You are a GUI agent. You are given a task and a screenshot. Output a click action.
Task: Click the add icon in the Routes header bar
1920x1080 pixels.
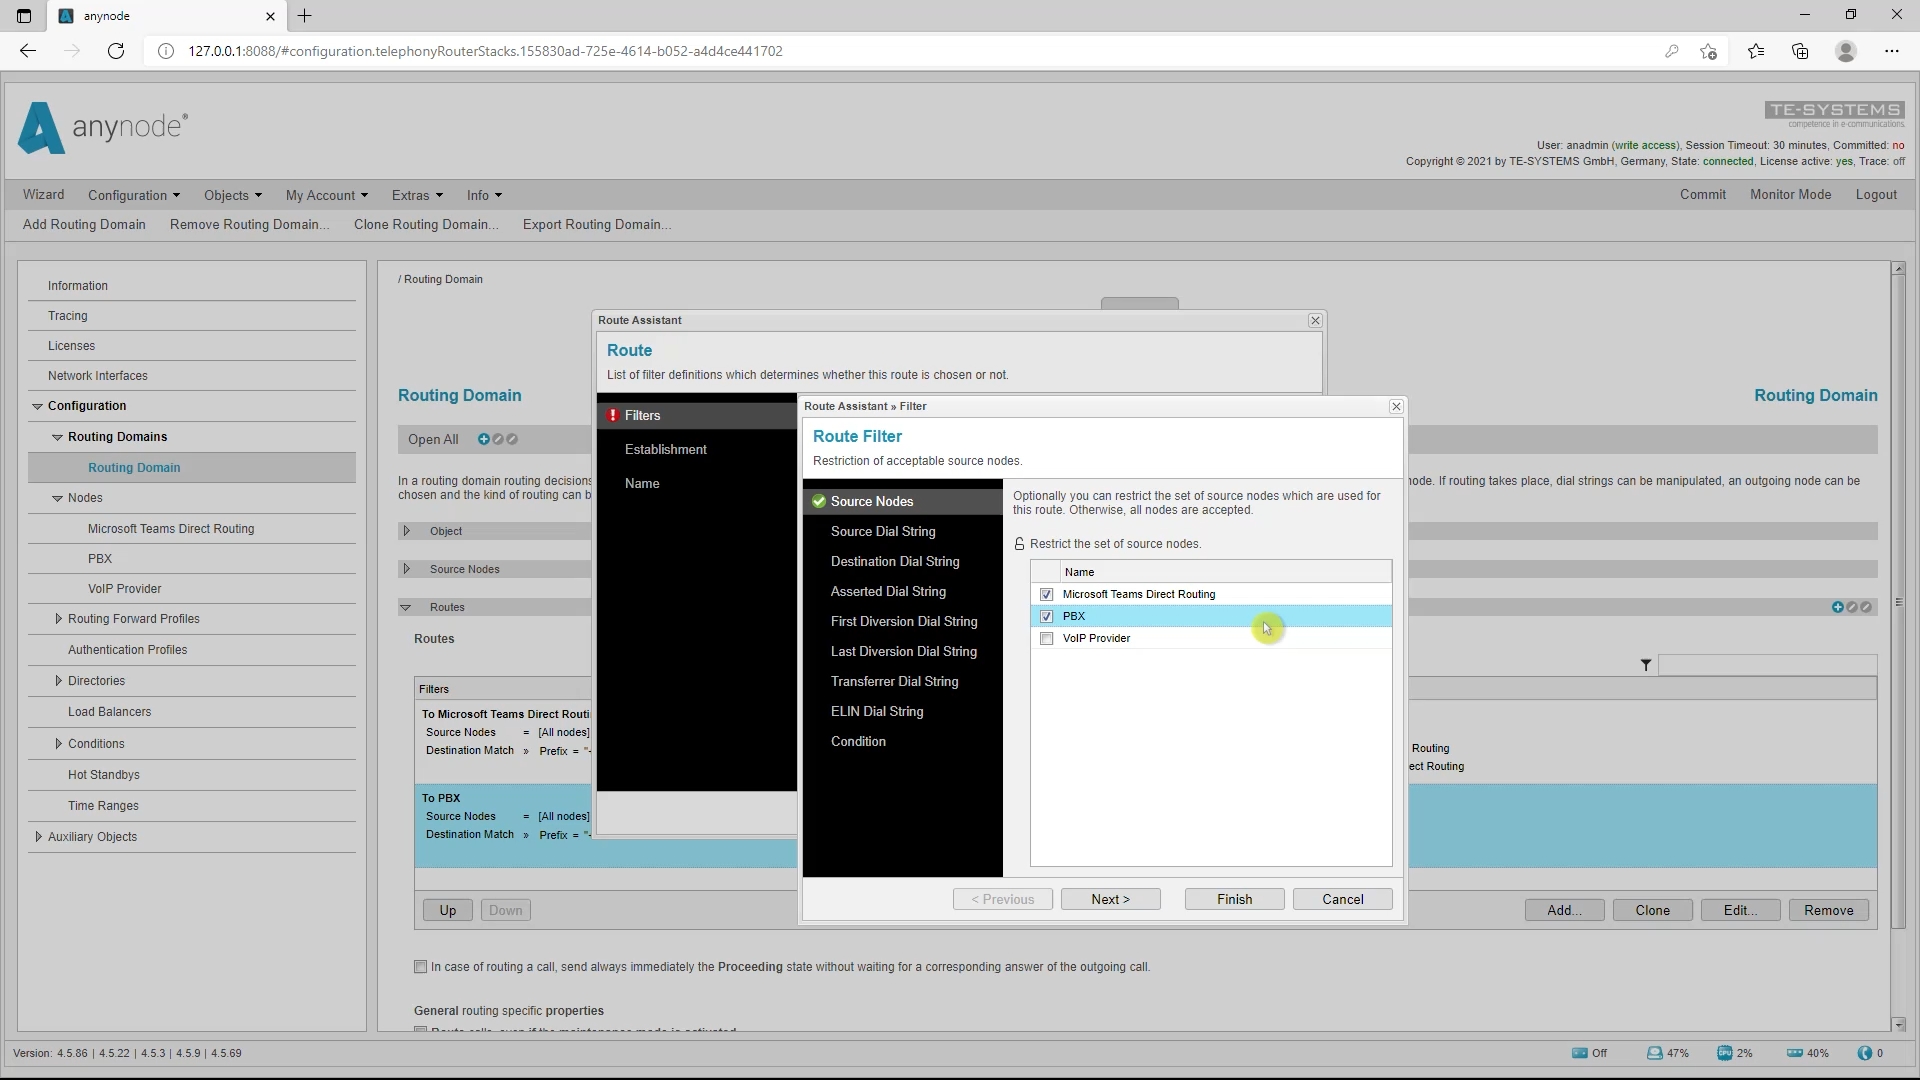[x=1837, y=607]
